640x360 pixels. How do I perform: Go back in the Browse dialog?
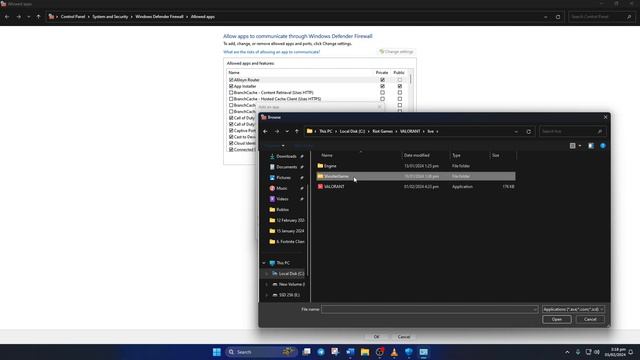pyautogui.click(x=265, y=131)
